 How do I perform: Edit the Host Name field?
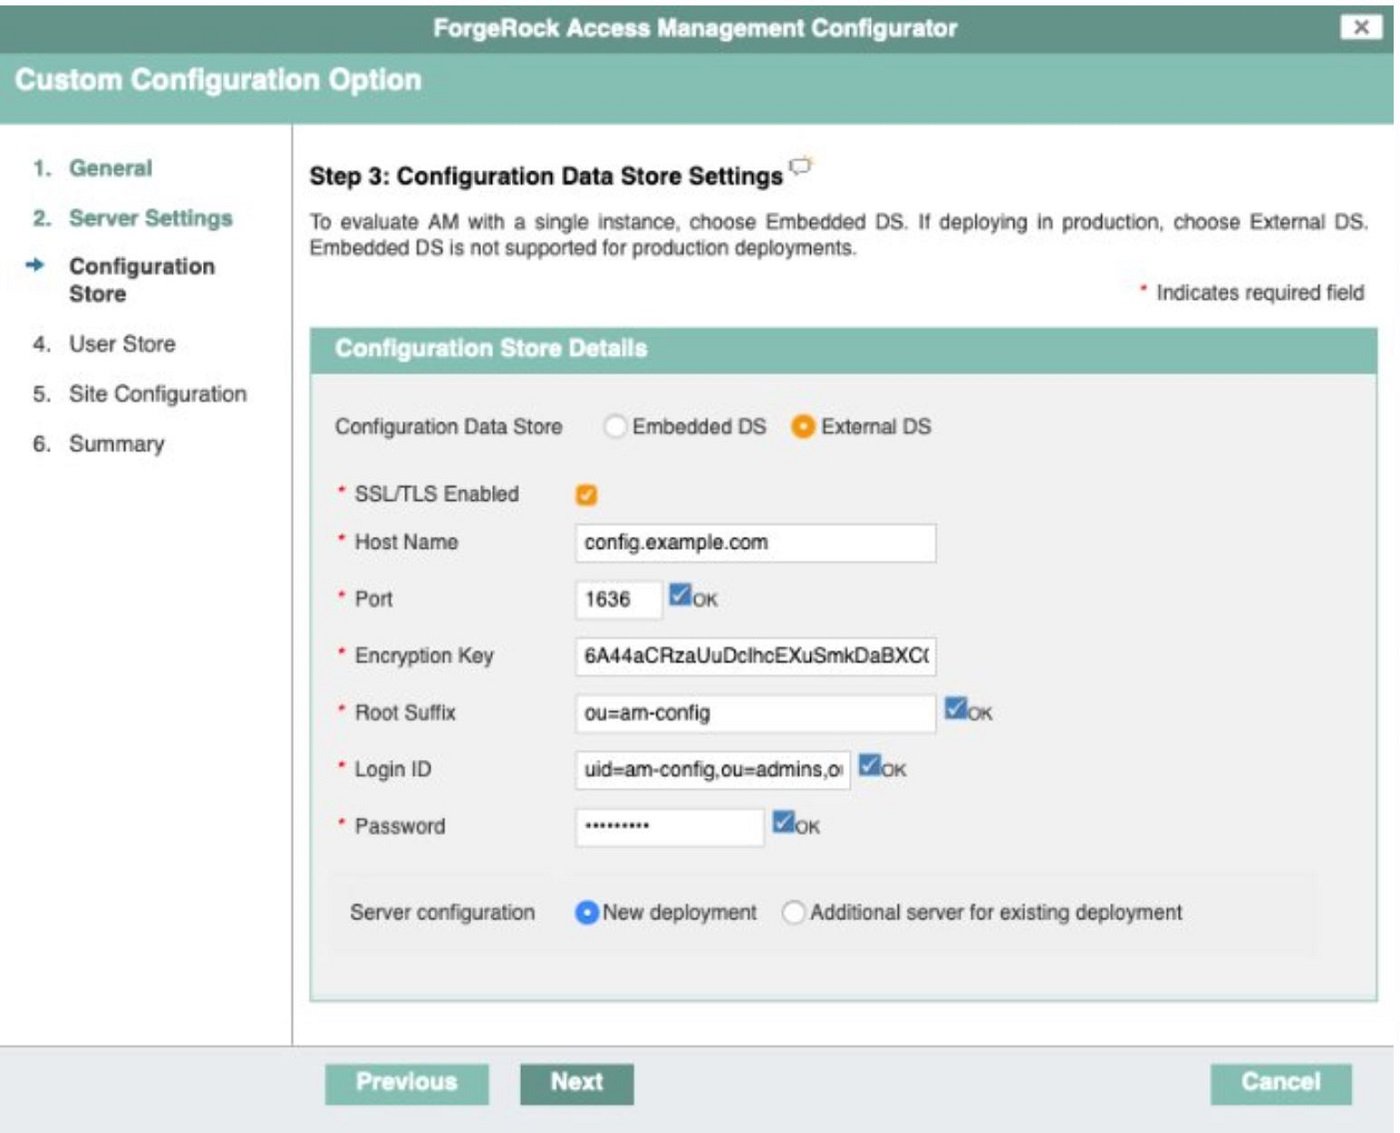(x=755, y=541)
